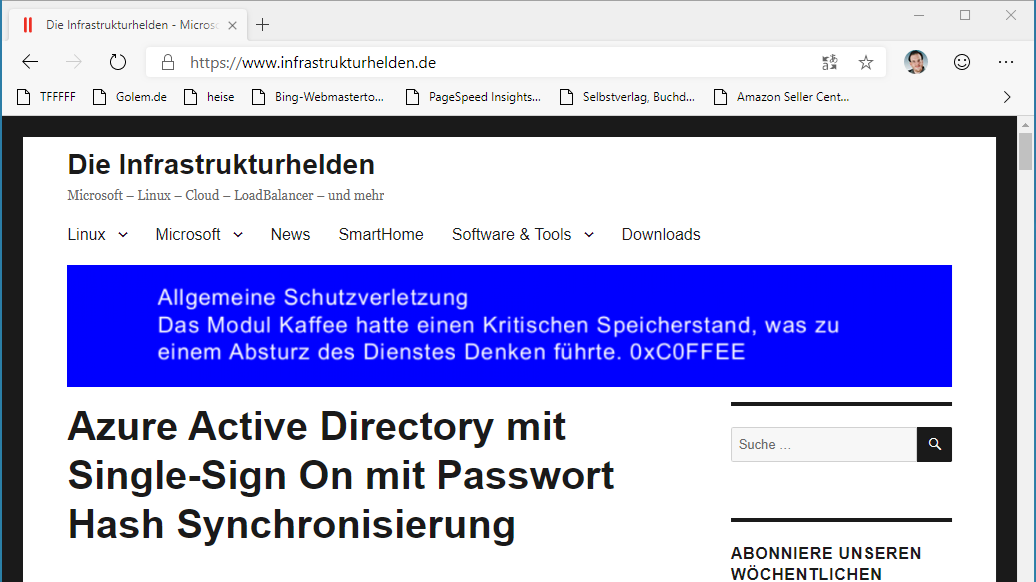Reload the page with refresh icon
The width and height of the screenshot is (1036, 582).
[118, 62]
